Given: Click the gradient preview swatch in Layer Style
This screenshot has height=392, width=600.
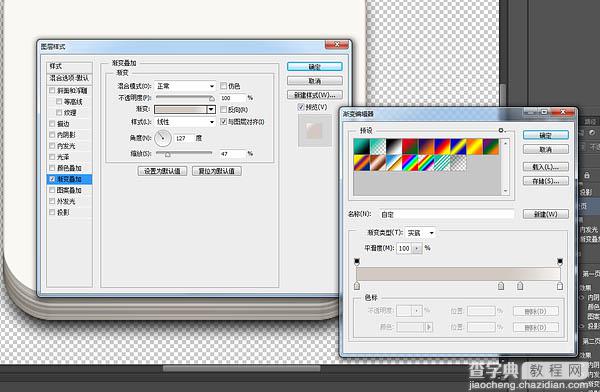Looking at the screenshot, I should point(181,109).
